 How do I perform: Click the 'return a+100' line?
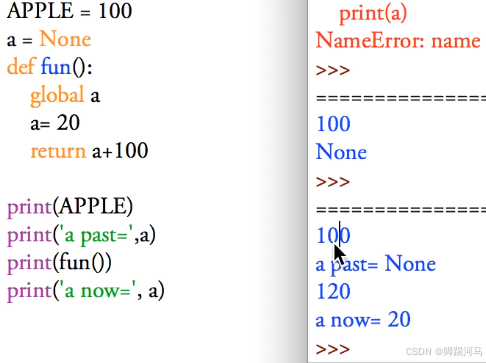[x=89, y=151]
